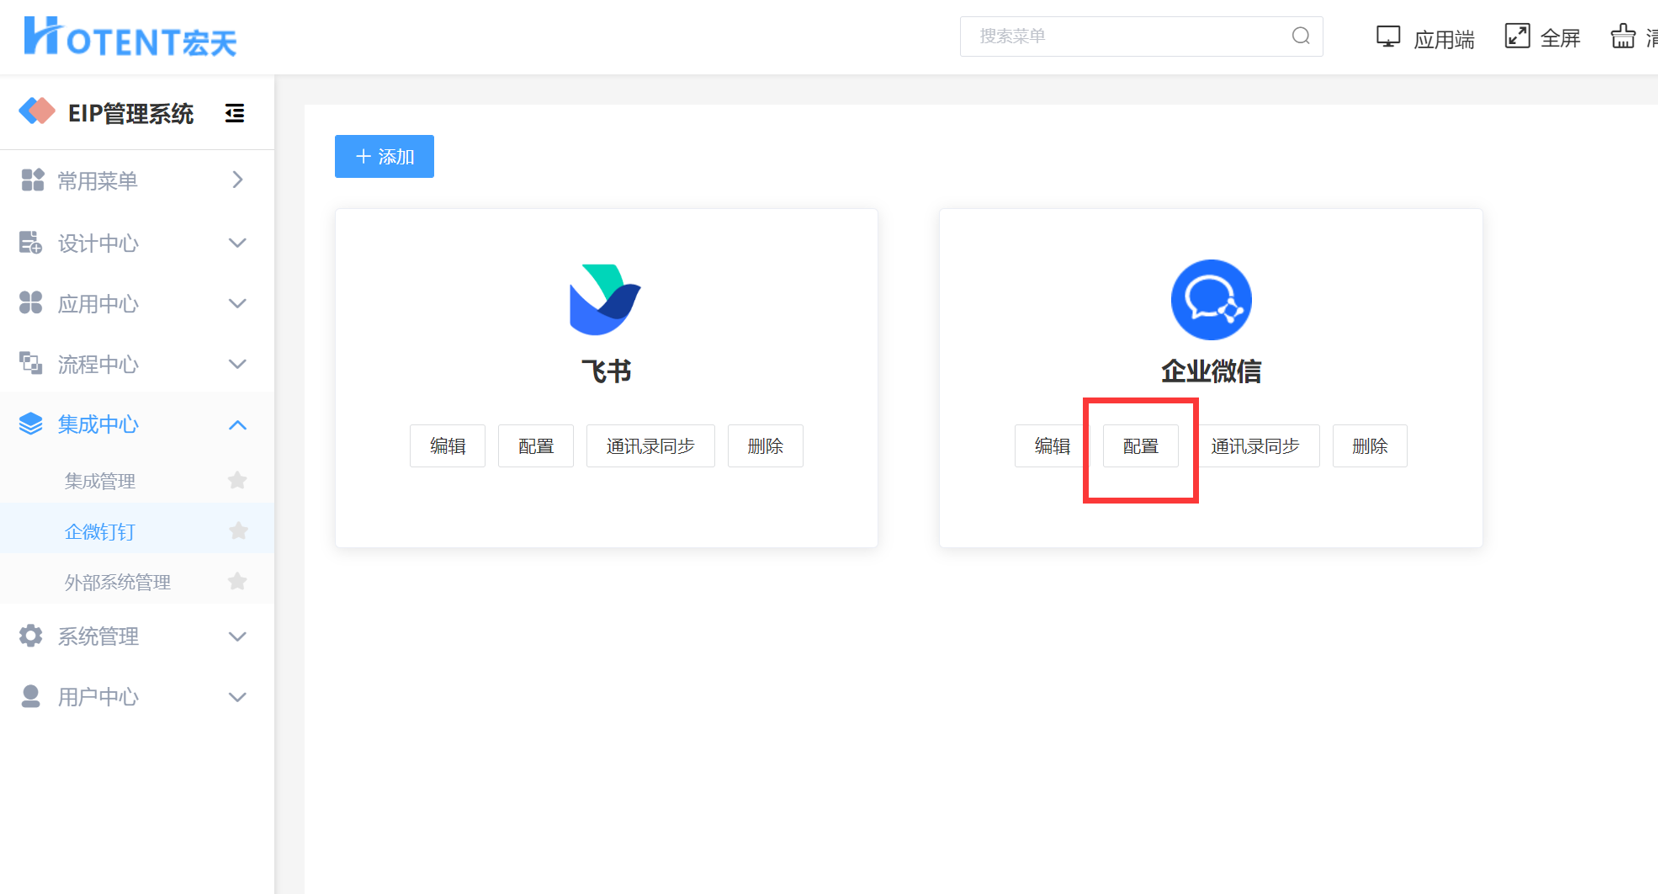Image resolution: width=1658 pixels, height=894 pixels.
Task: Click the blue 添加 button
Action: coord(384,156)
